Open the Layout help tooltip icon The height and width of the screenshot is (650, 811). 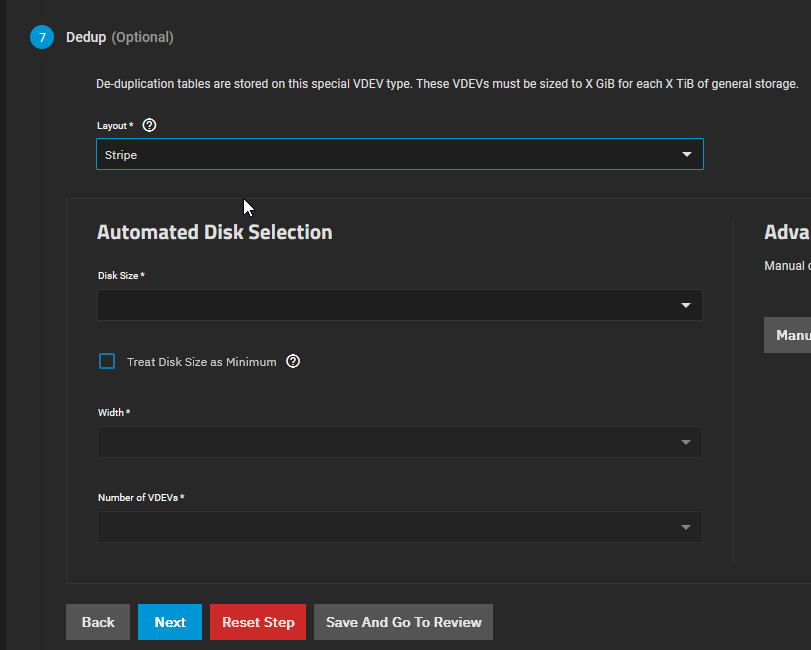pos(150,125)
